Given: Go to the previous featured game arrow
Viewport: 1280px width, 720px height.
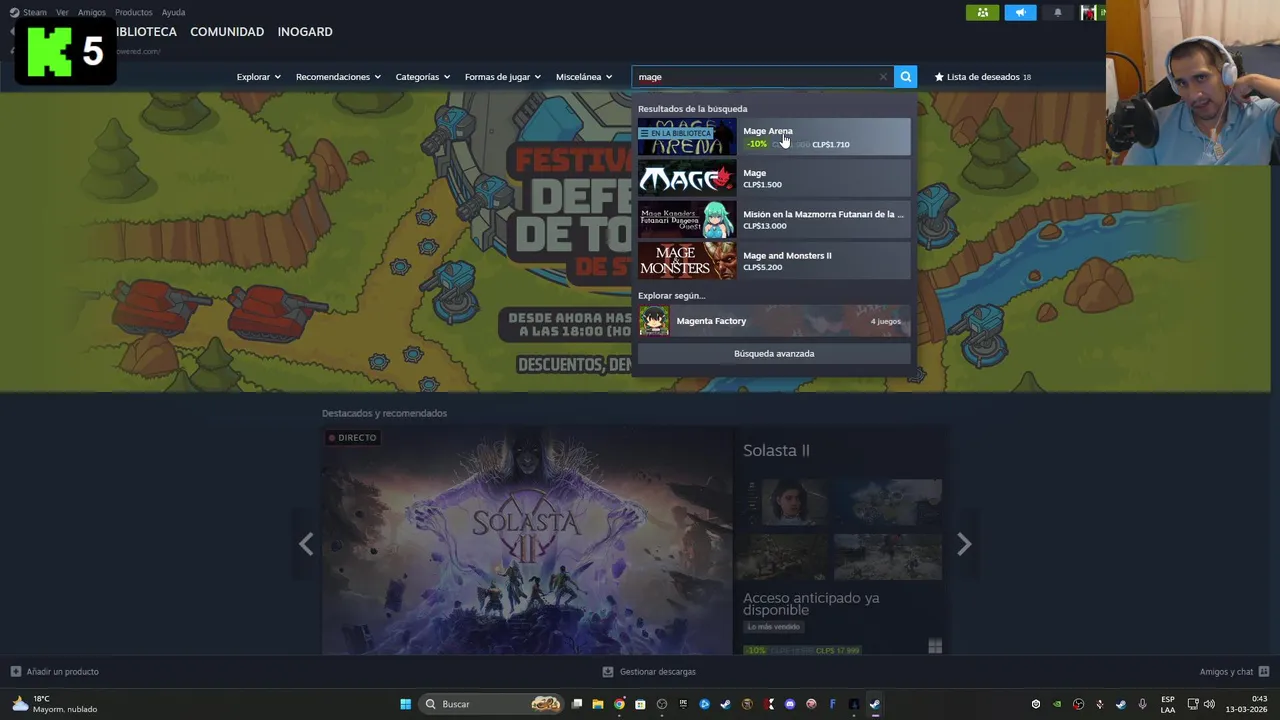Looking at the screenshot, I should (x=306, y=544).
